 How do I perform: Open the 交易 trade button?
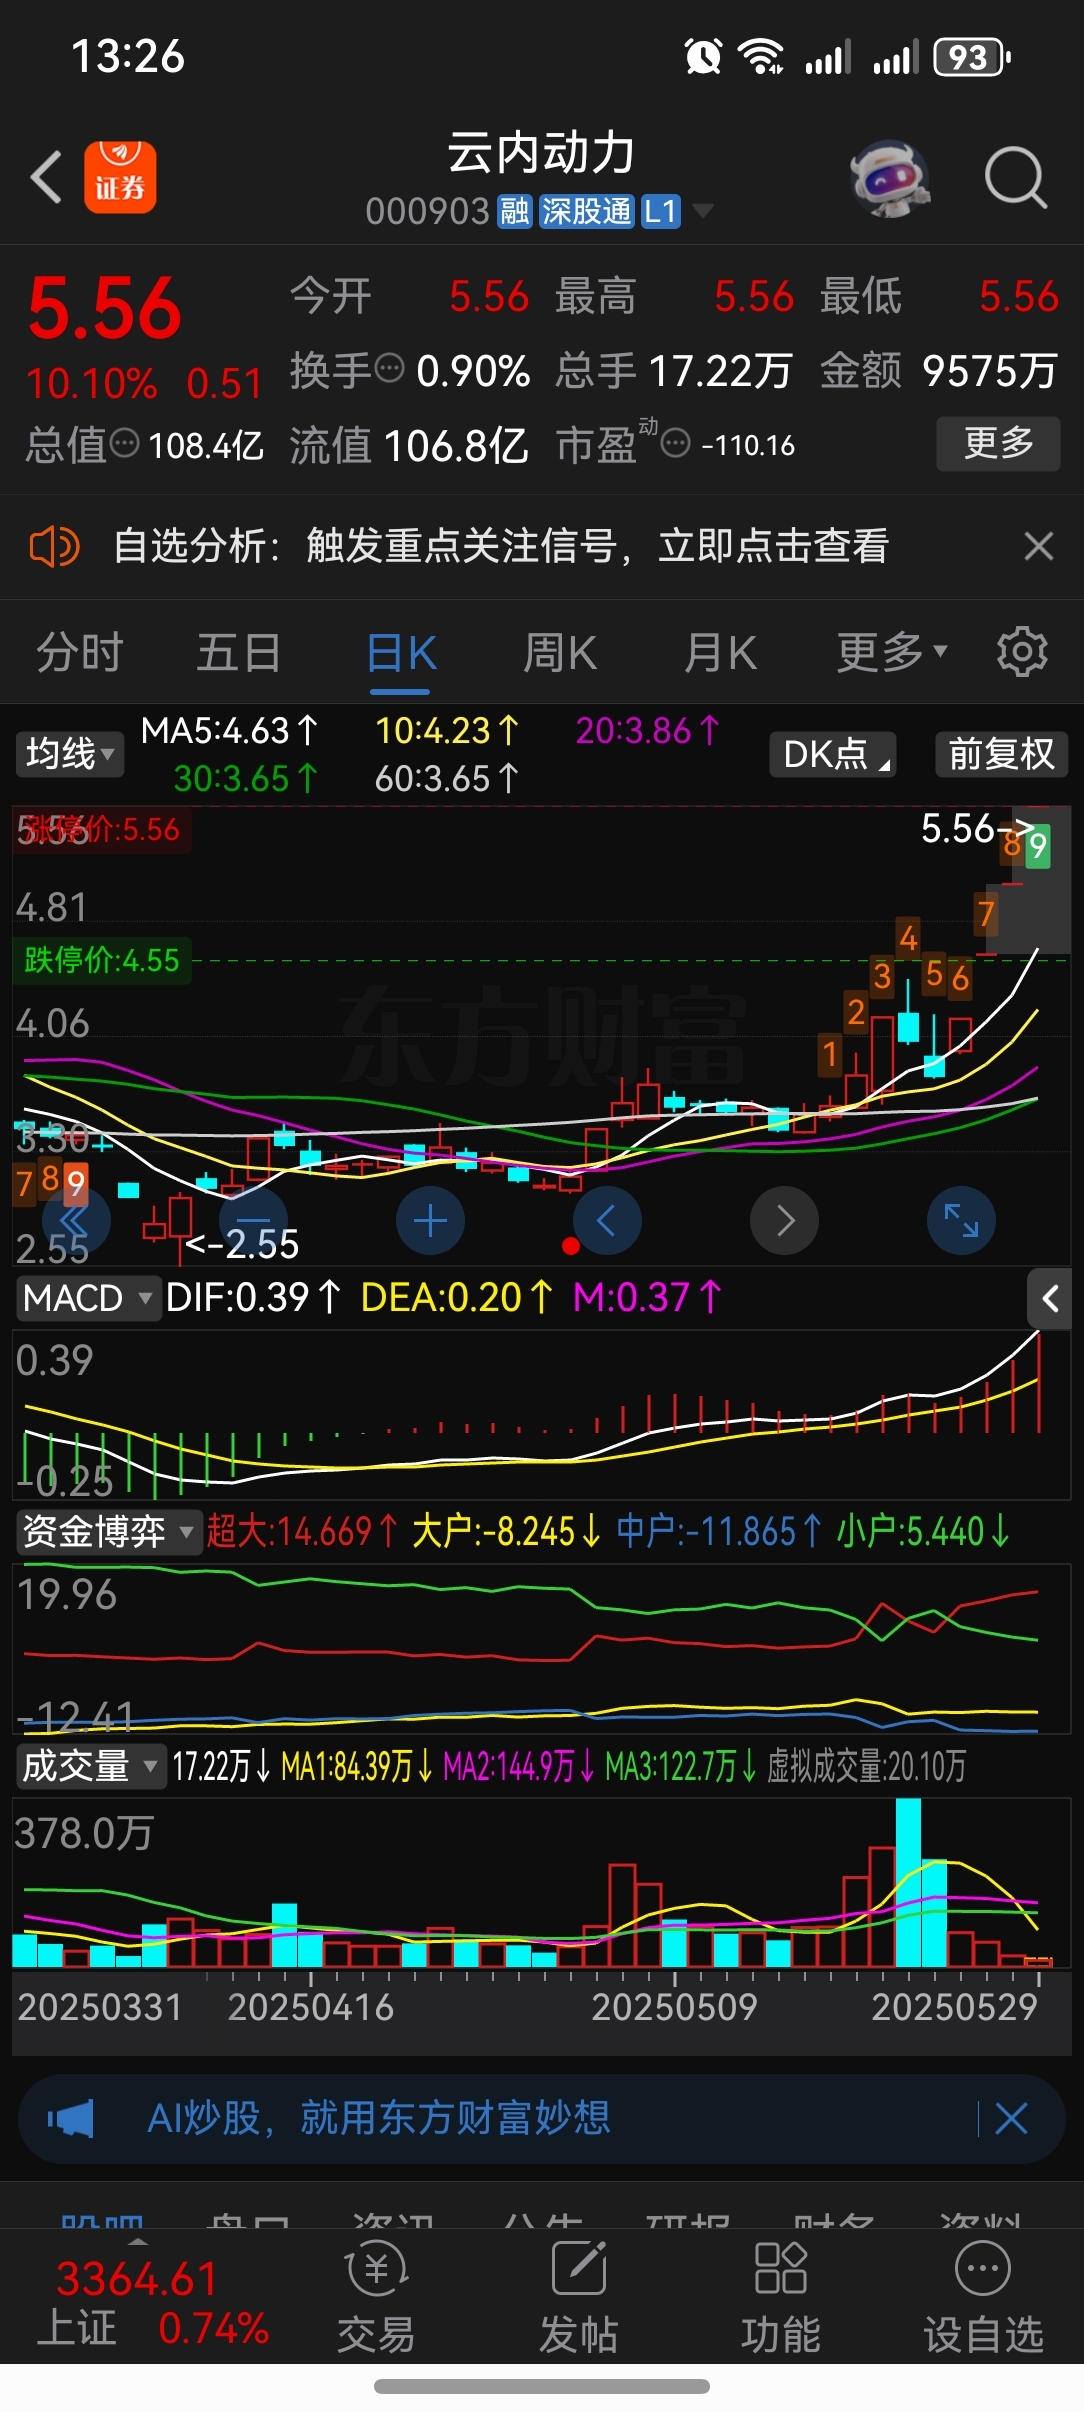(x=376, y=2296)
